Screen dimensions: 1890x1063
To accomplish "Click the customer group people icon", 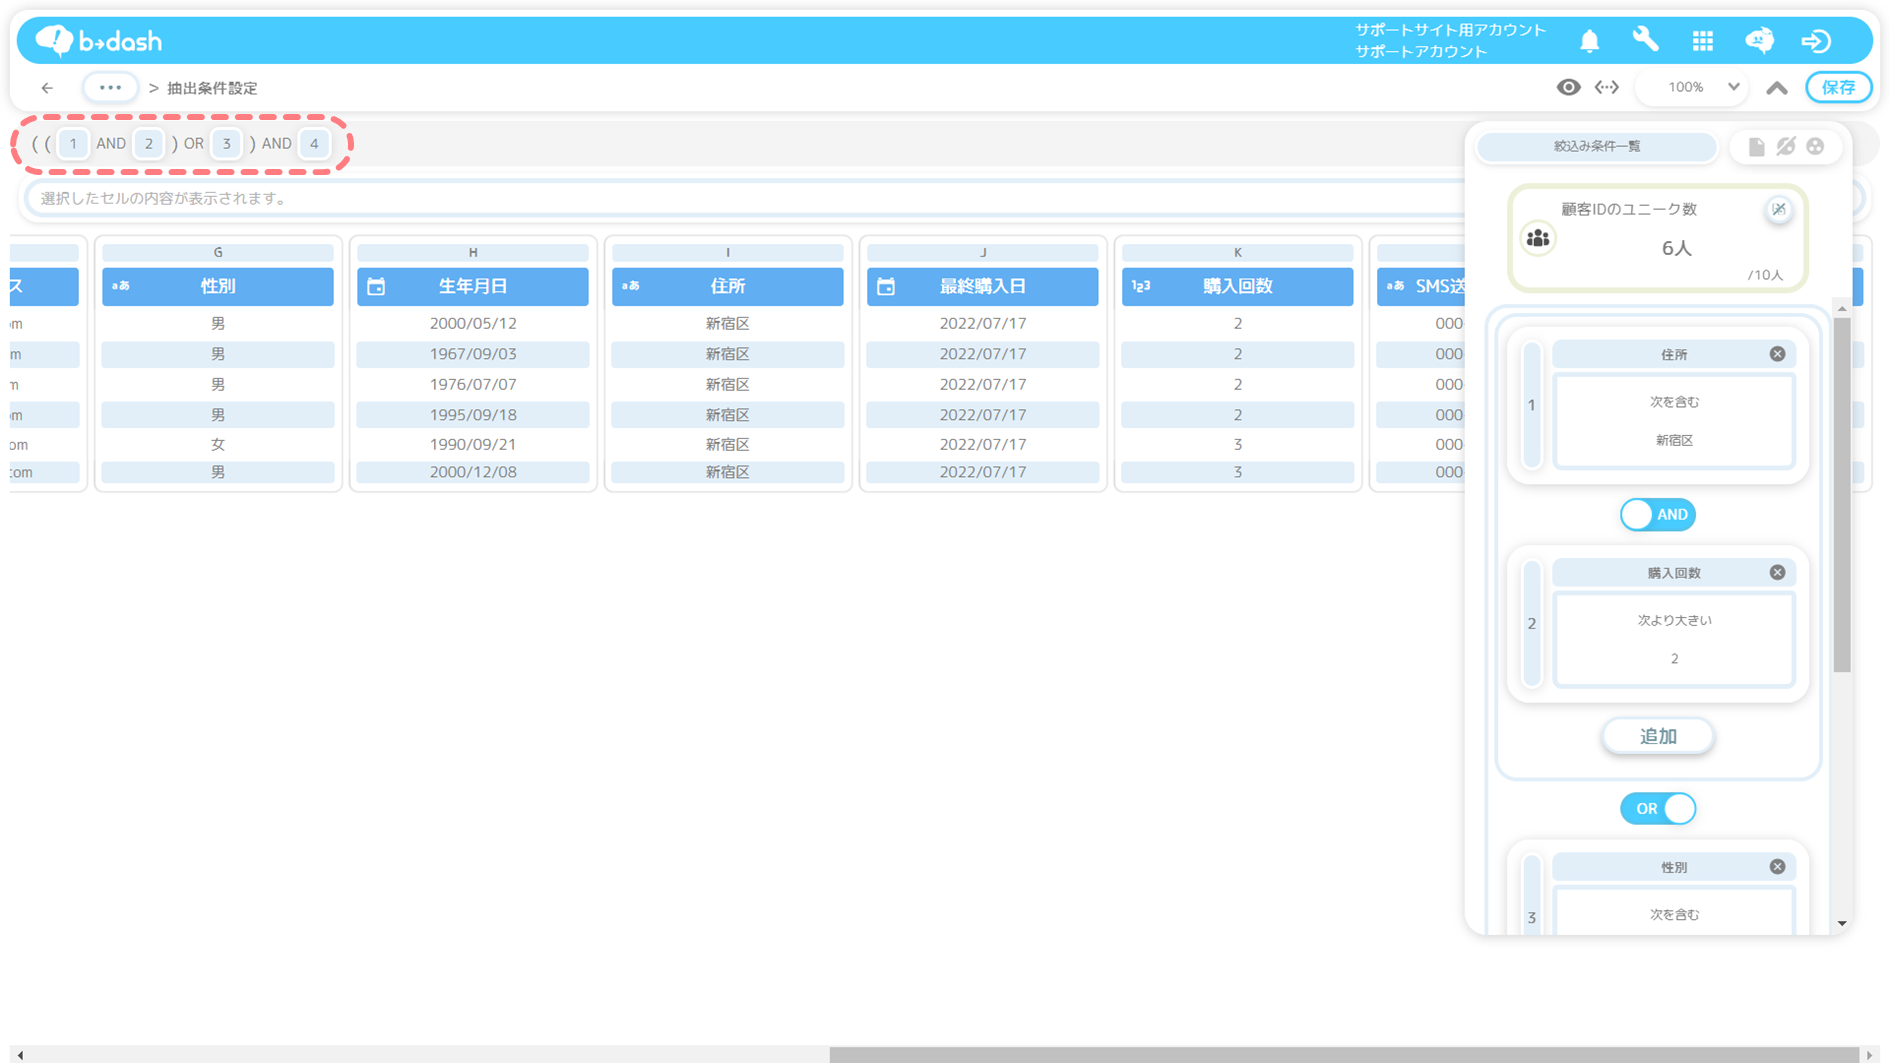I will tap(1538, 239).
